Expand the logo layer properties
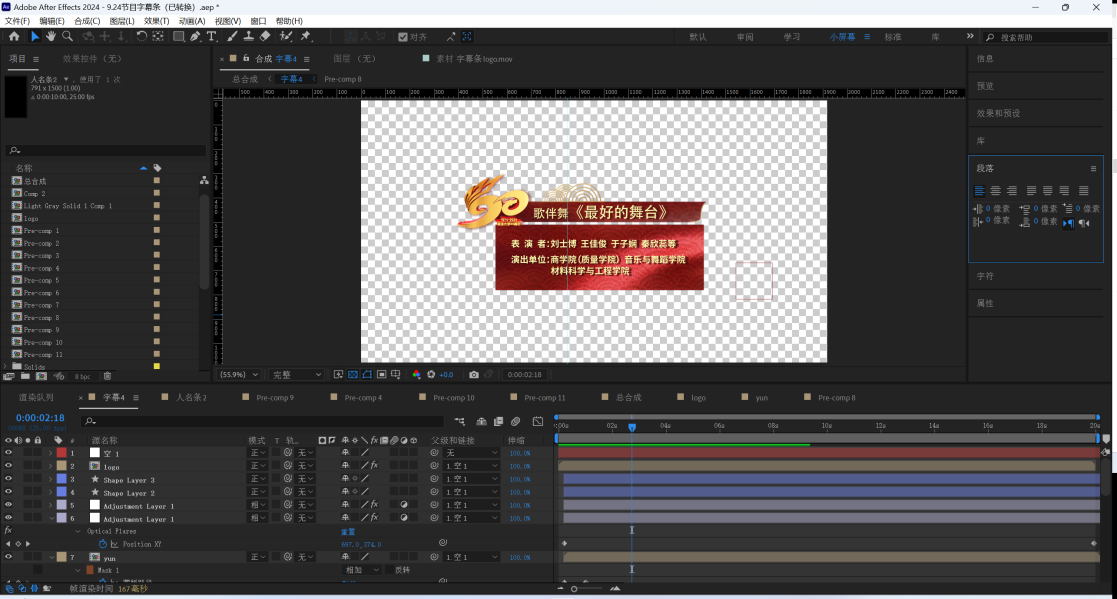Screen dimensions: 1117x599 51,467
